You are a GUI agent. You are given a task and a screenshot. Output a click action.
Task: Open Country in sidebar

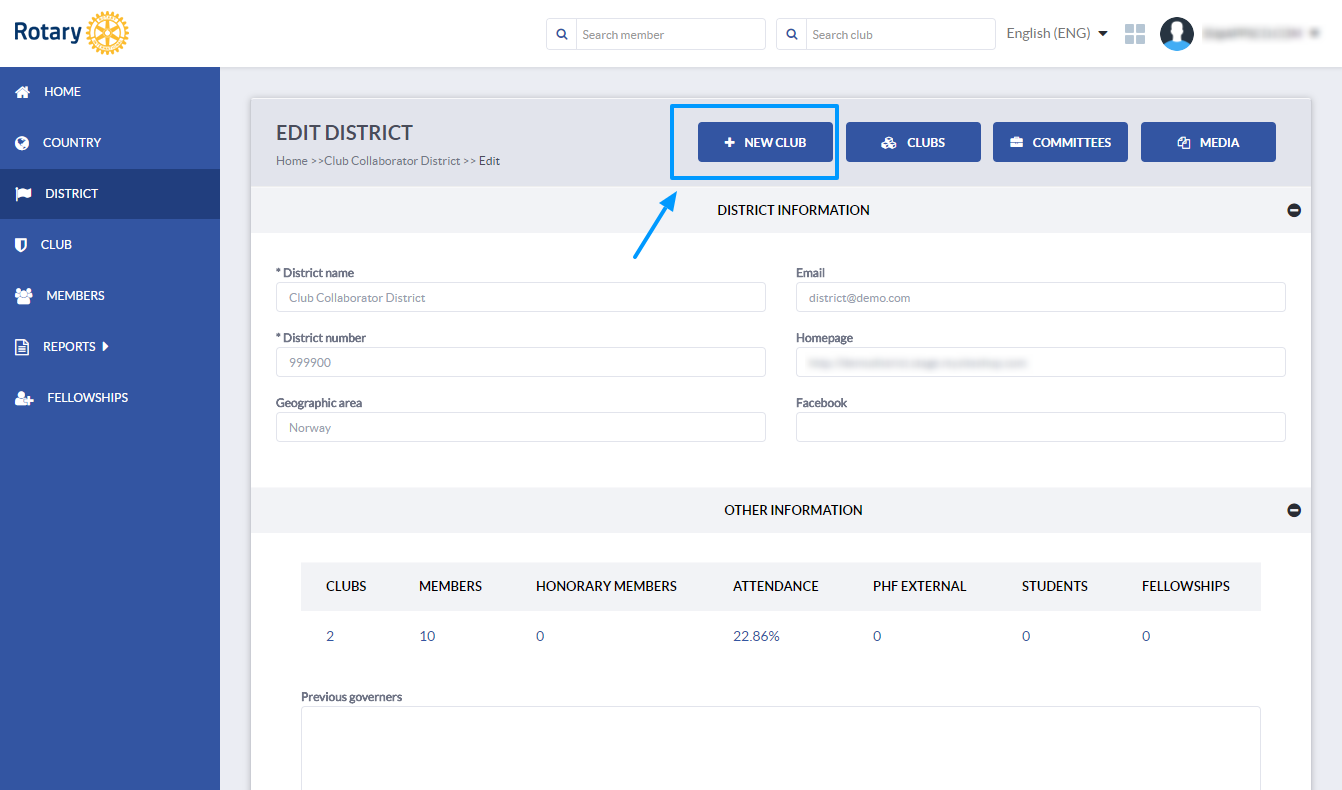point(110,143)
